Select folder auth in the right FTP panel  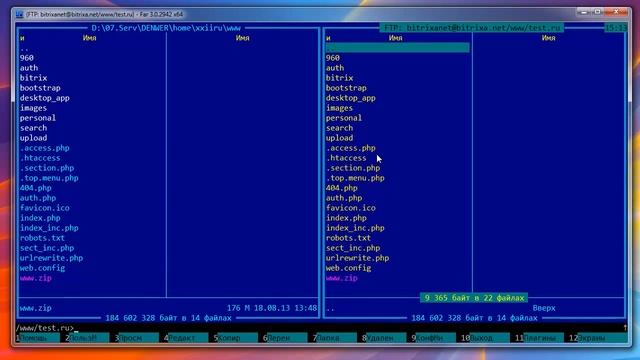pyautogui.click(x=335, y=68)
